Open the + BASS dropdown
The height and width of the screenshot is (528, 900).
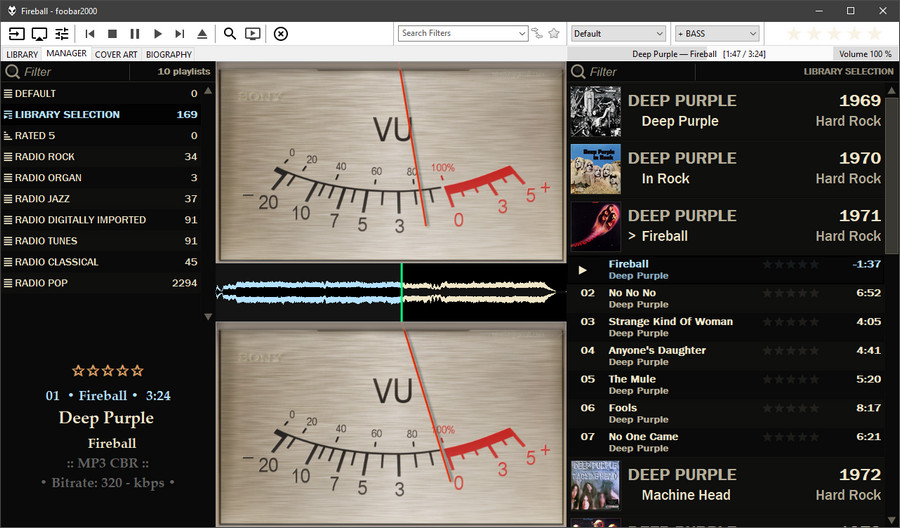click(717, 33)
